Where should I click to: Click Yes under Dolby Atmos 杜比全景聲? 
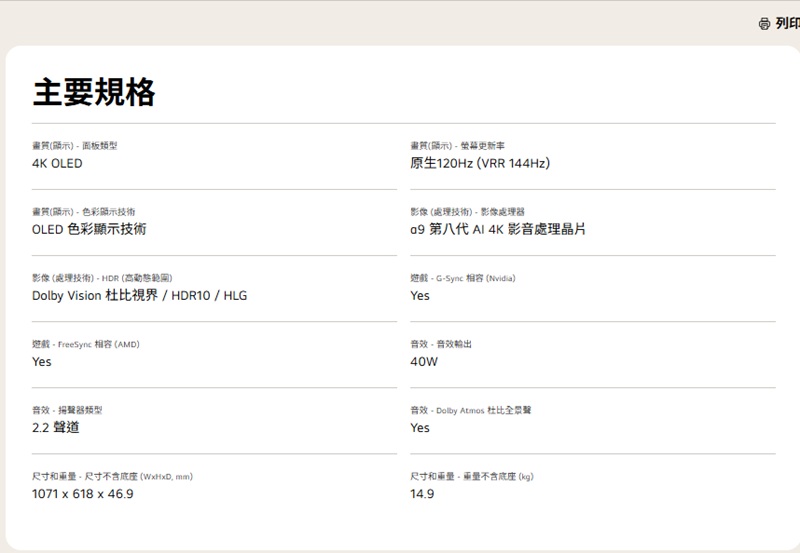420,427
